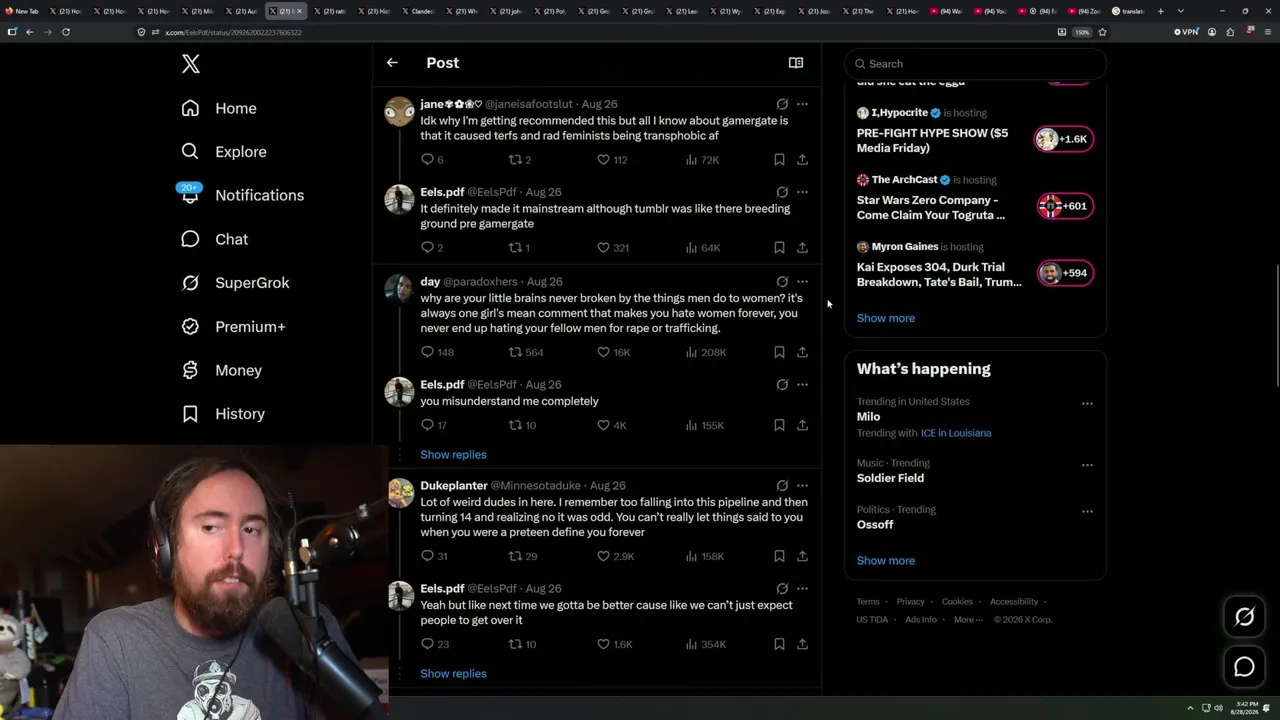This screenshot has width=1280, height=720.
Task: Open the volume control in system tray
Action: click(1218, 708)
